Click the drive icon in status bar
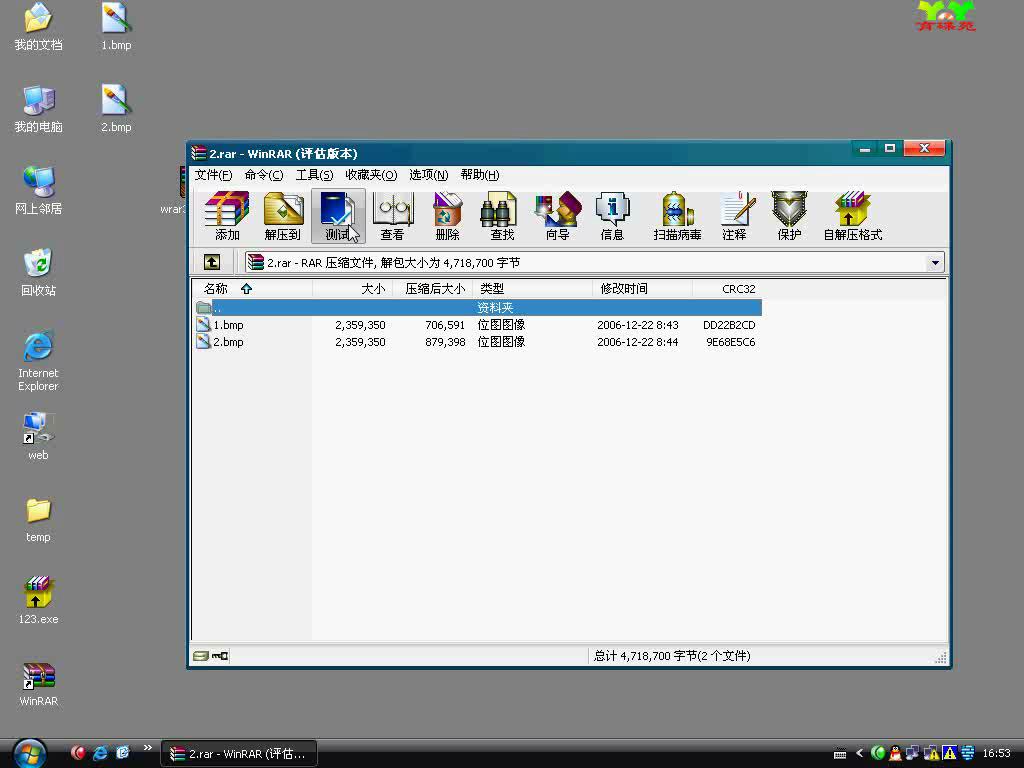The width and height of the screenshot is (1024, 768). click(201, 656)
